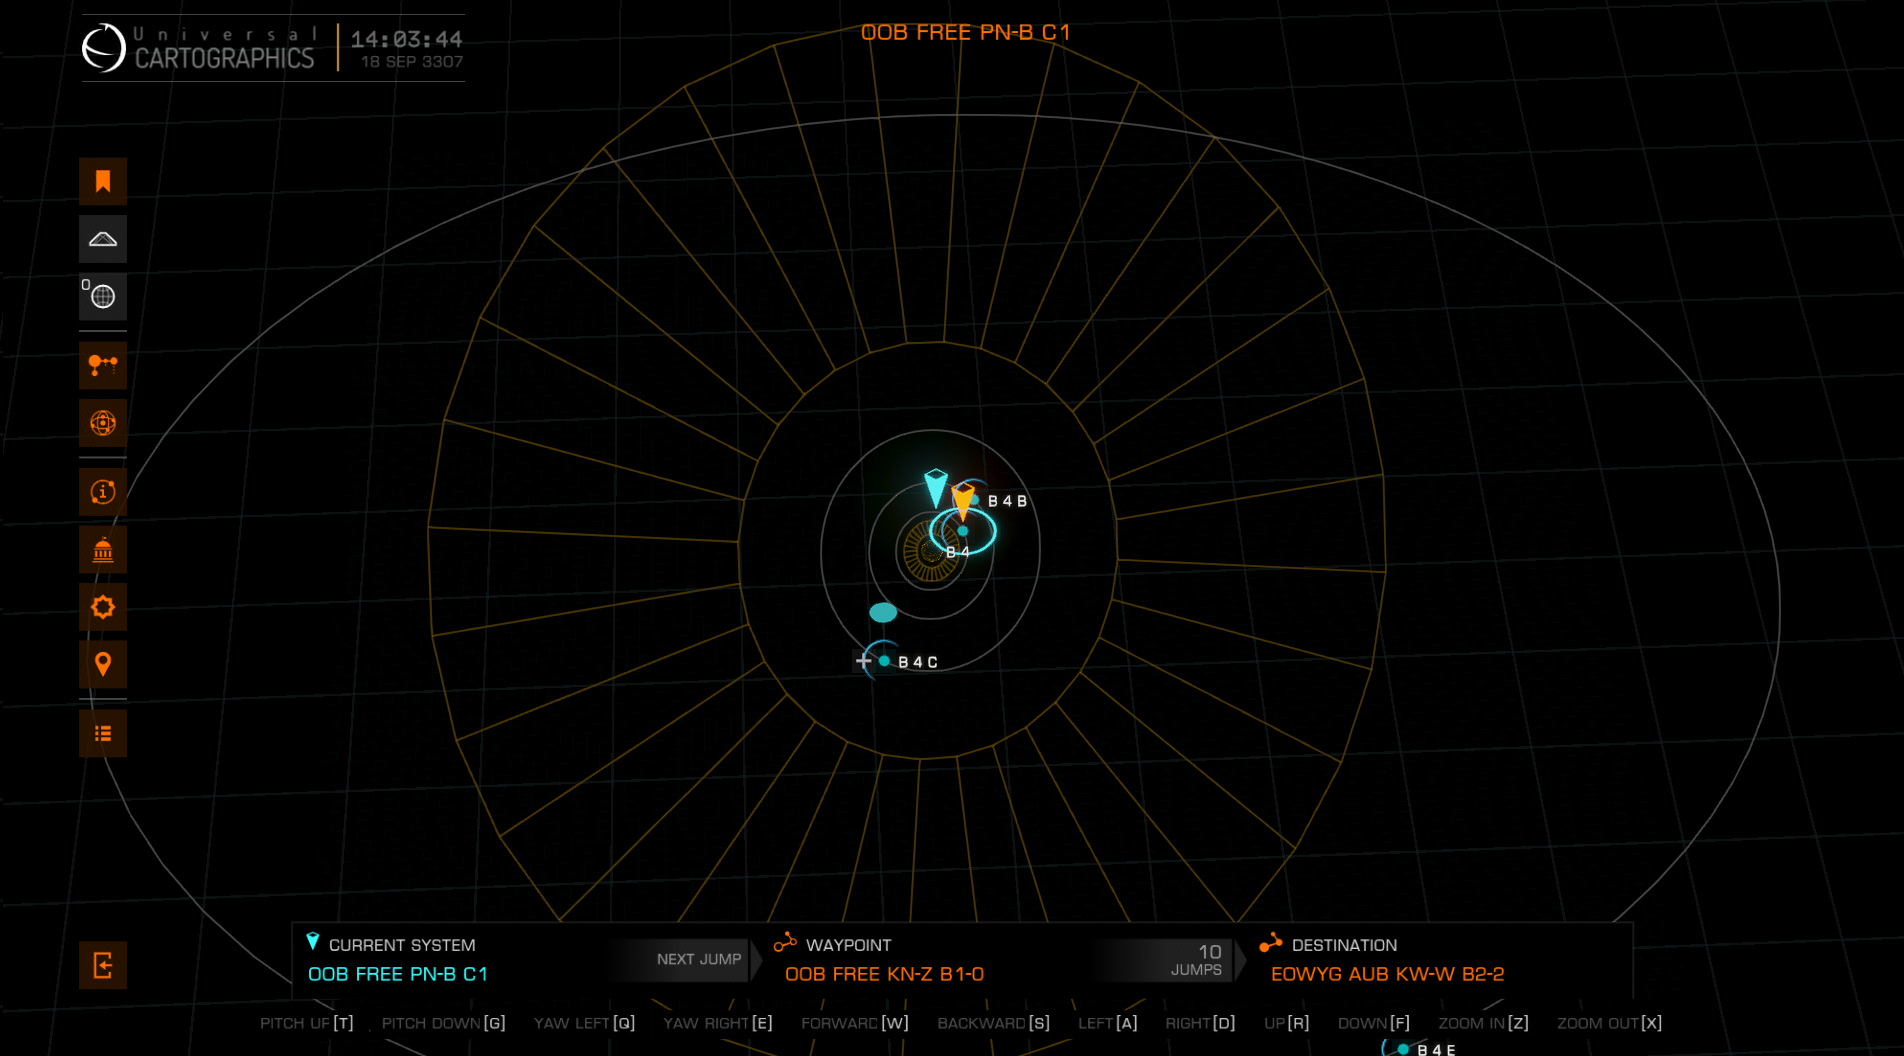Exit the map with exit icon
The width and height of the screenshot is (1904, 1056).
click(x=103, y=965)
